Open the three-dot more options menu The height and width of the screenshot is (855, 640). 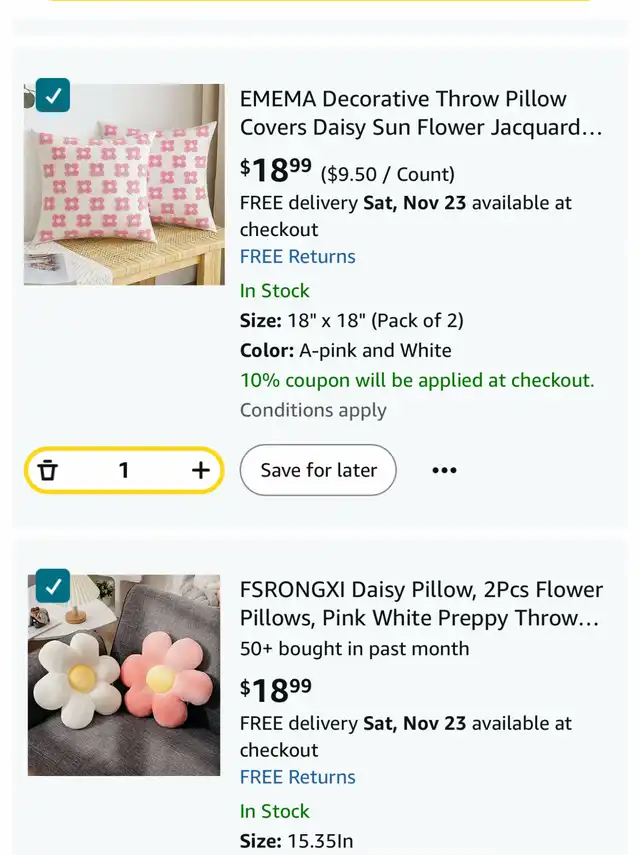point(444,470)
